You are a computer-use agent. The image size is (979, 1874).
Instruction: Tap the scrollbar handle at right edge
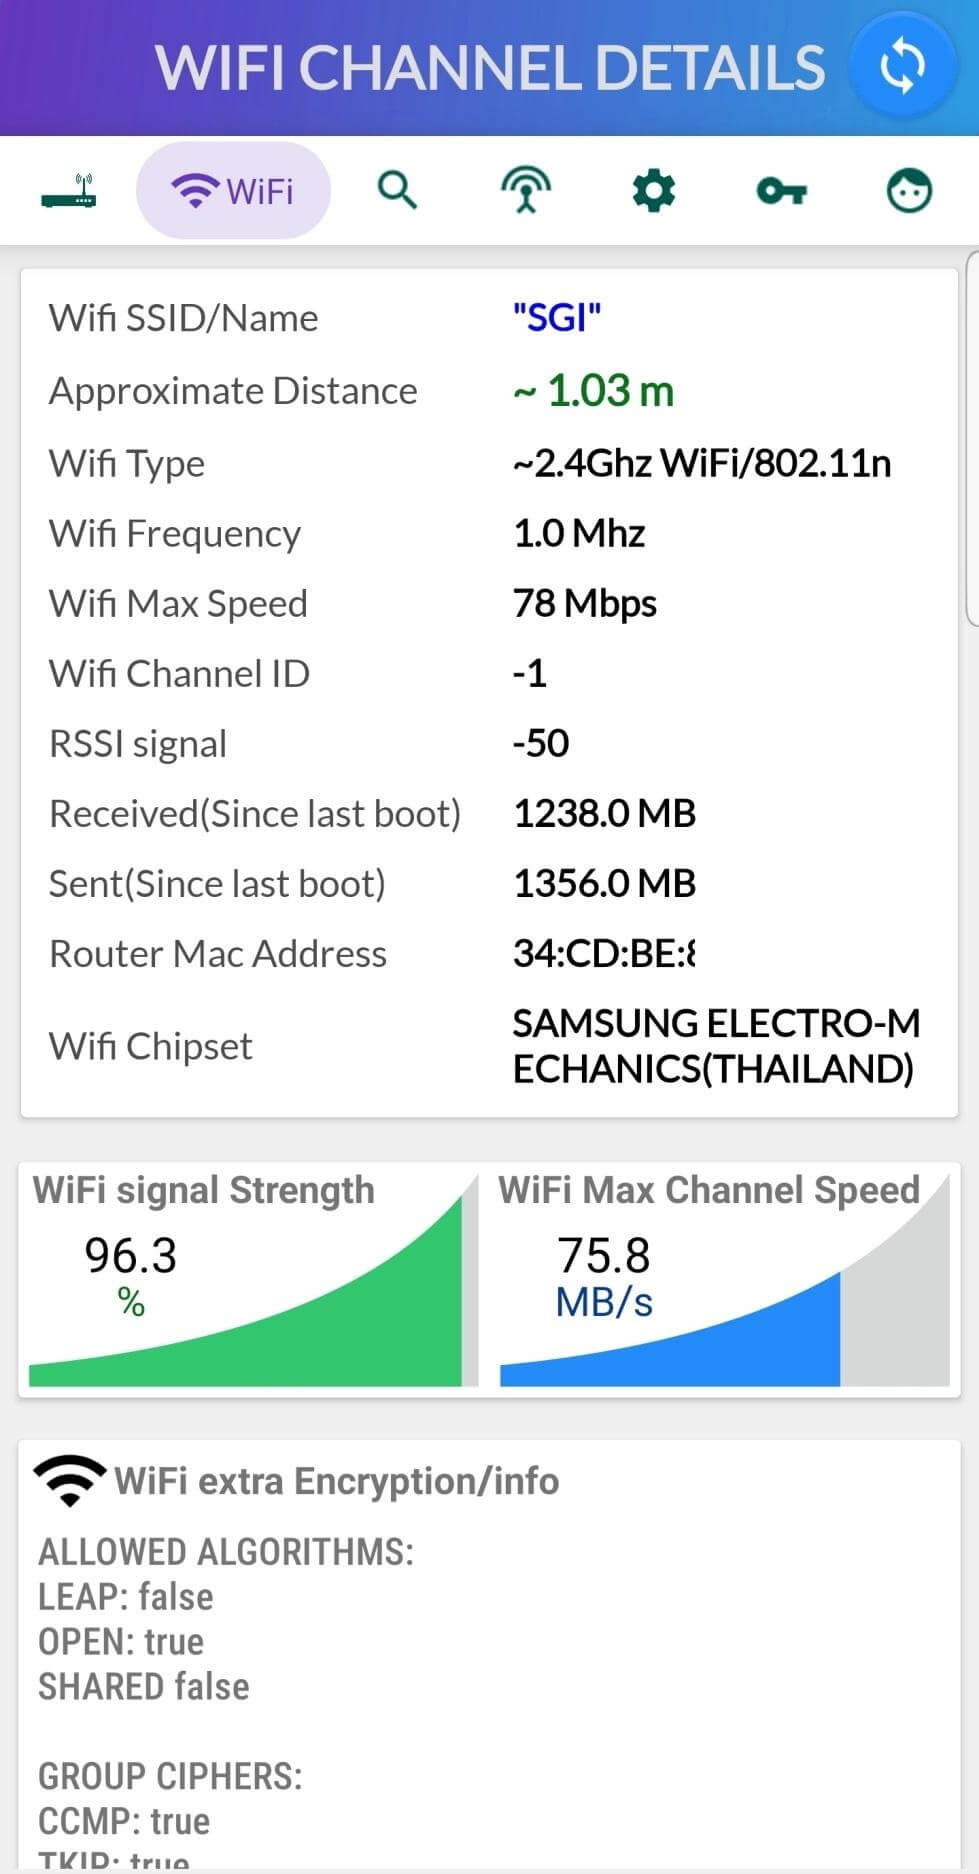(x=972, y=438)
